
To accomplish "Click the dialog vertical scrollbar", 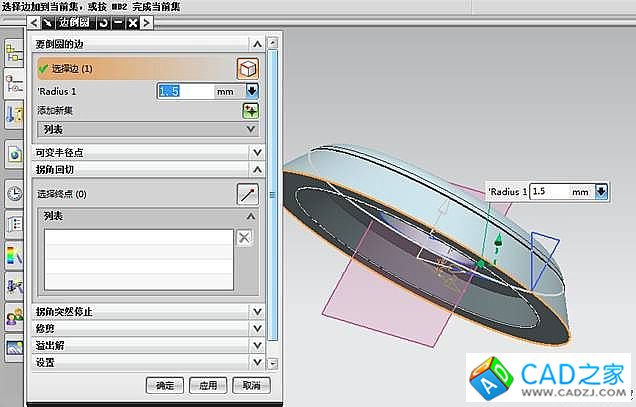I will click(x=273, y=200).
